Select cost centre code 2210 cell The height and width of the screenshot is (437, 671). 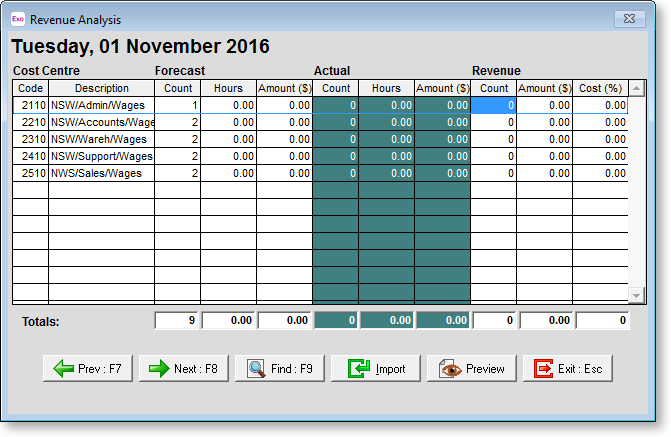(30, 122)
